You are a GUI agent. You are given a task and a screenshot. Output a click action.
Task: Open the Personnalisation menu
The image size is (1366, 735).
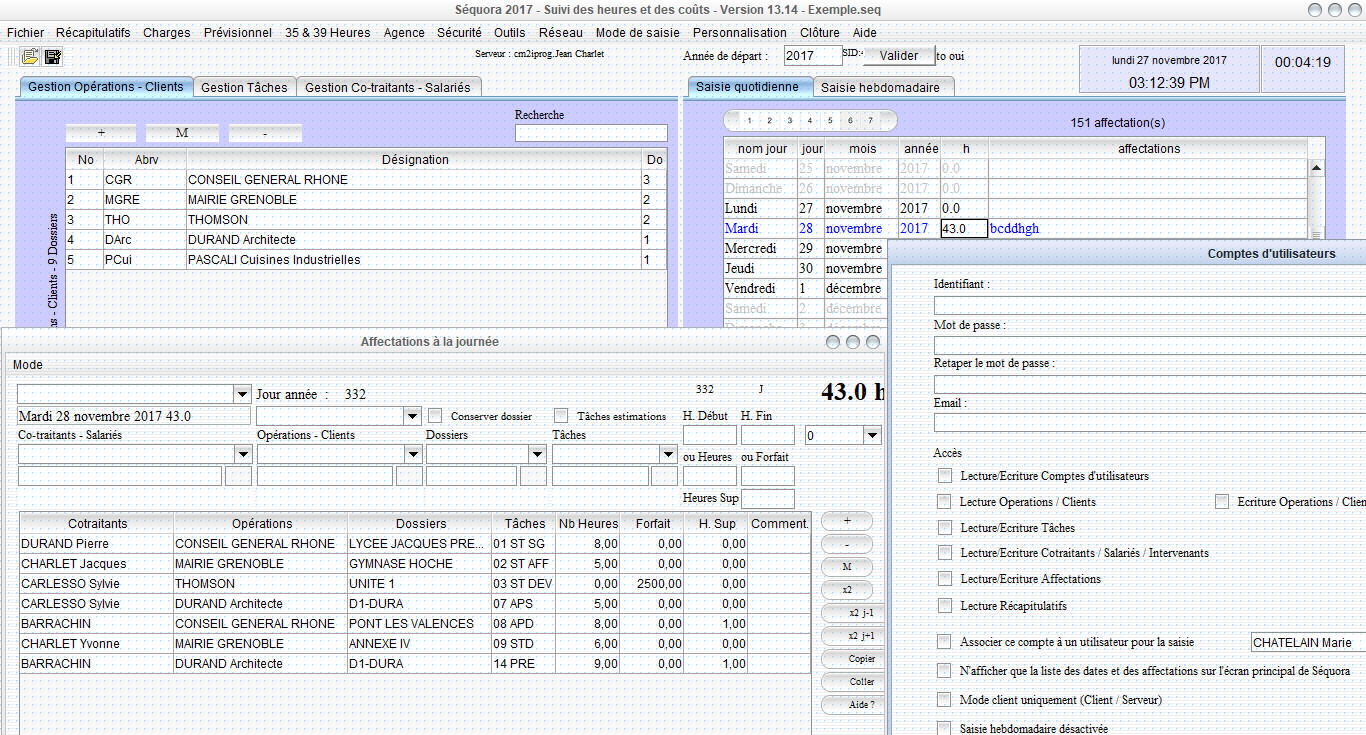tap(740, 33)
